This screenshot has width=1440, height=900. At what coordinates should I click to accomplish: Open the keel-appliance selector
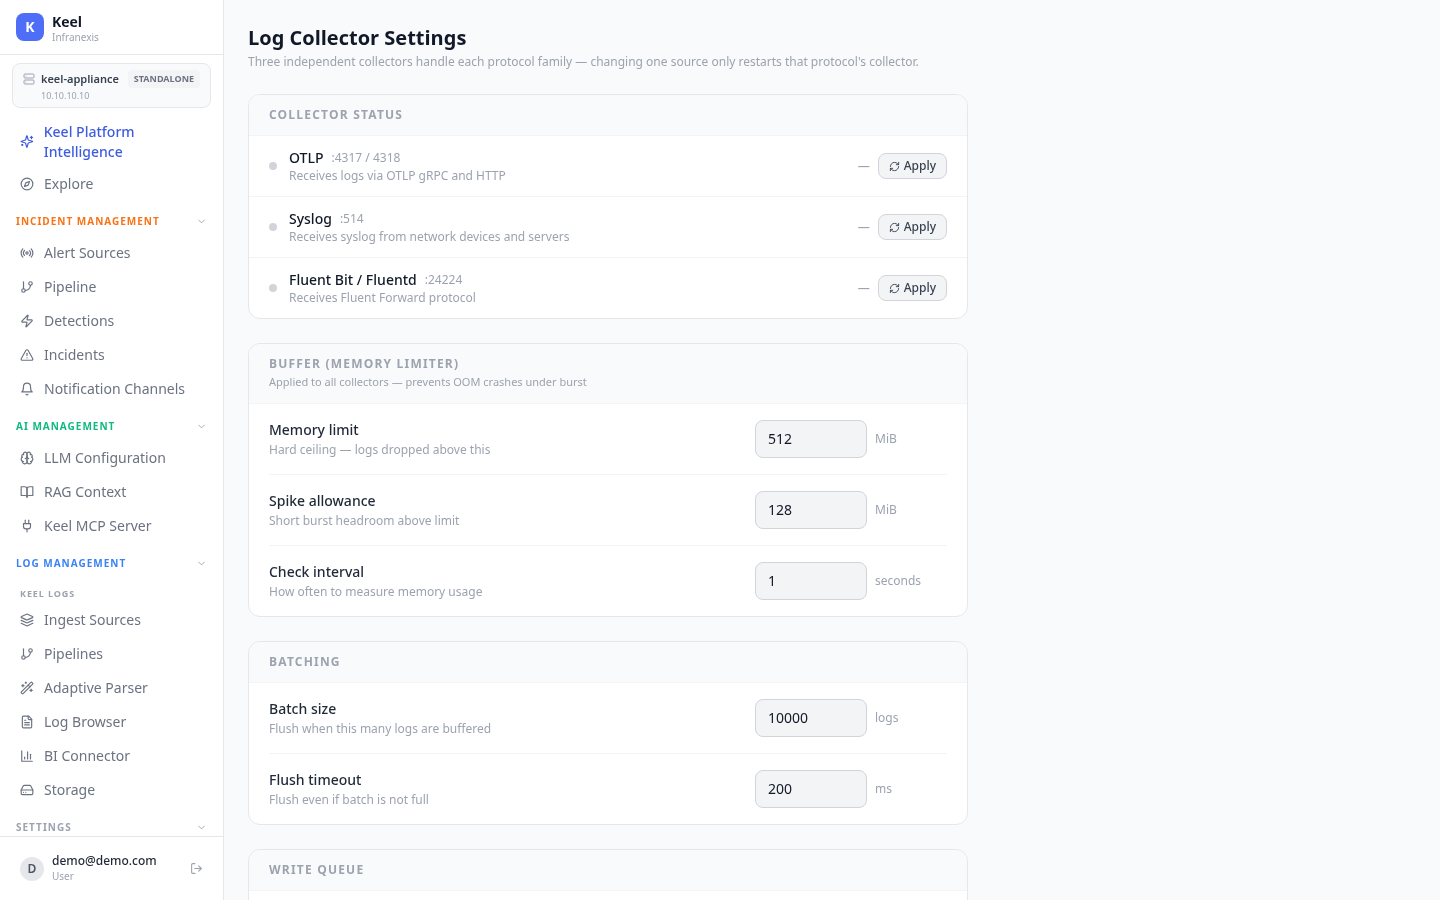click(x=111, y=86)
